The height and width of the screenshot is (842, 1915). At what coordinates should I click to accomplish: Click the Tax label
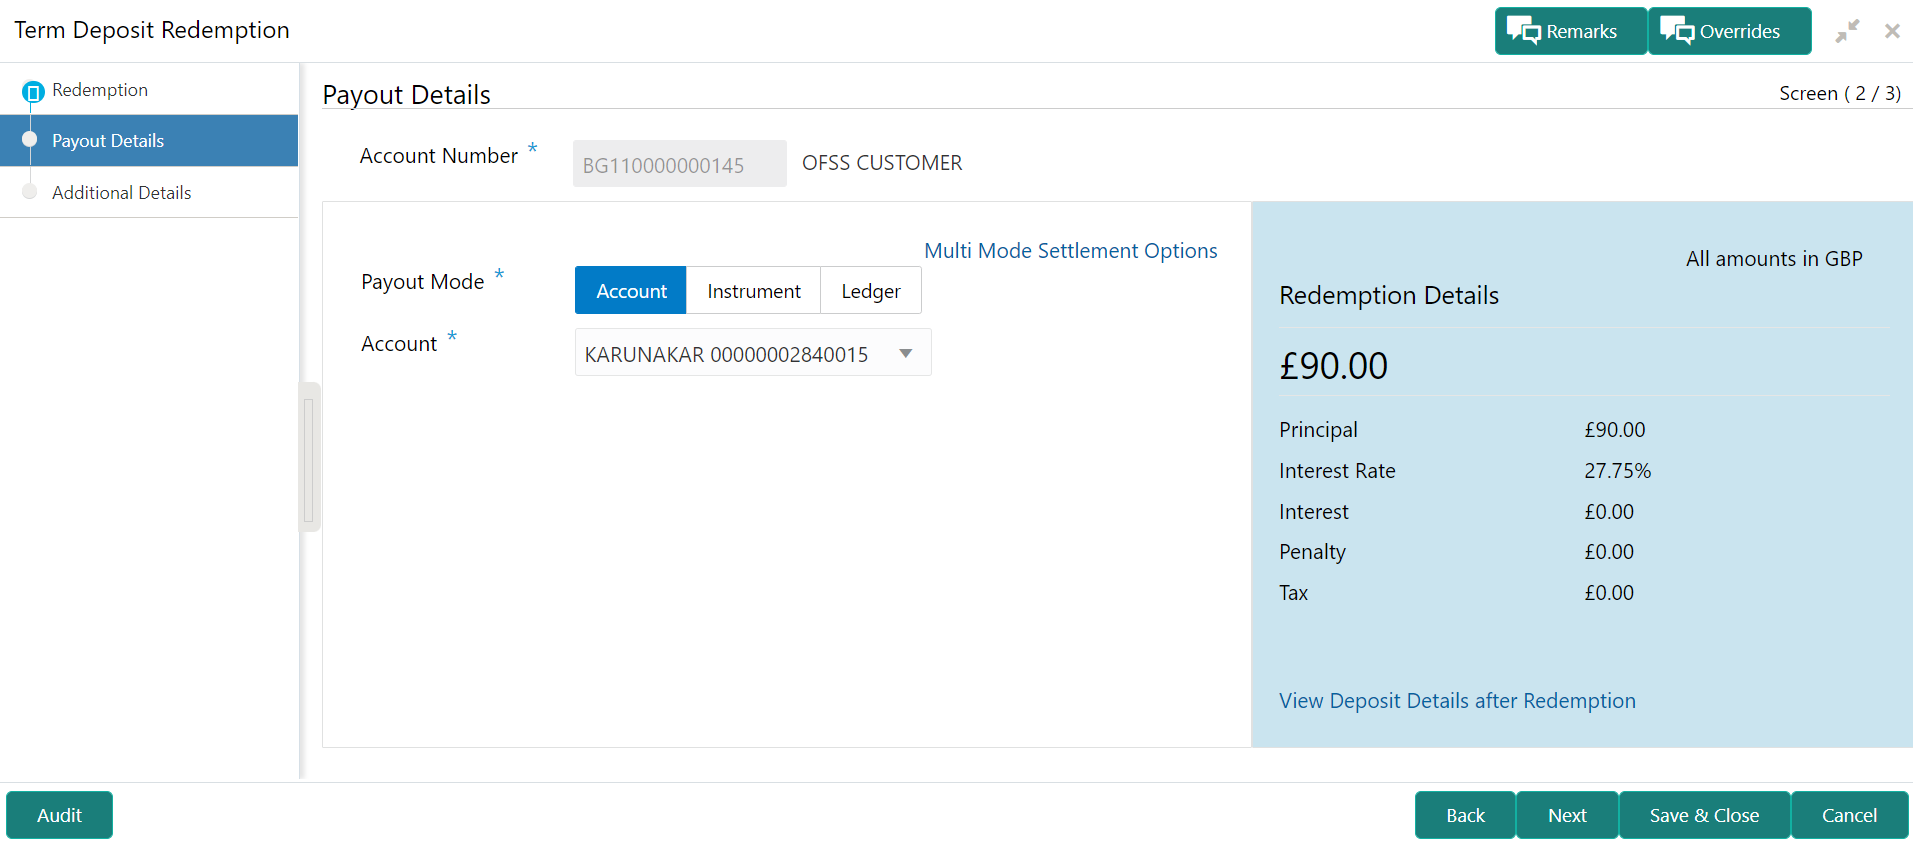(x=1293, y=593)
